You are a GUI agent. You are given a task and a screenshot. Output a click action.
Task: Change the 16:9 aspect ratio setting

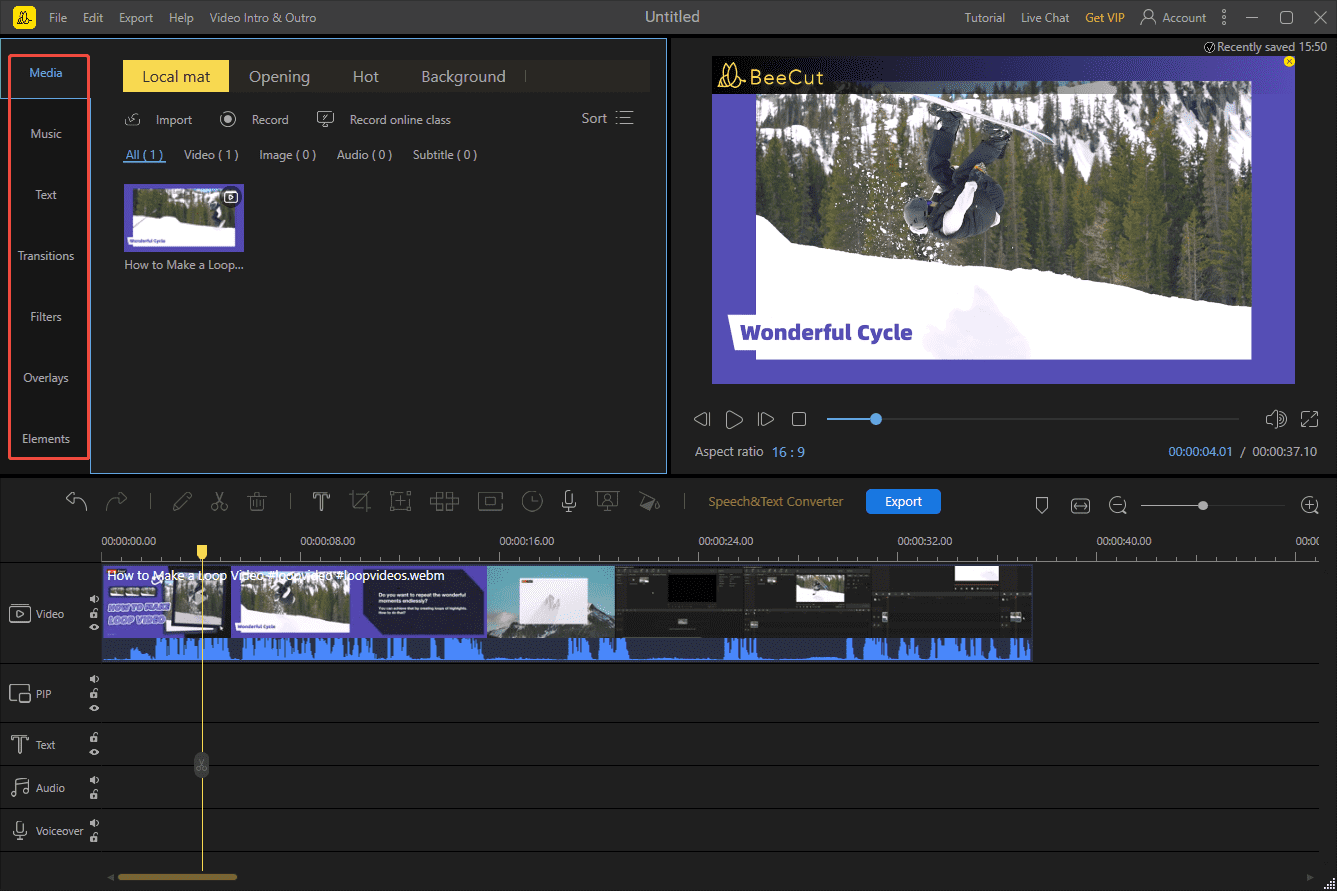(789, 451)
